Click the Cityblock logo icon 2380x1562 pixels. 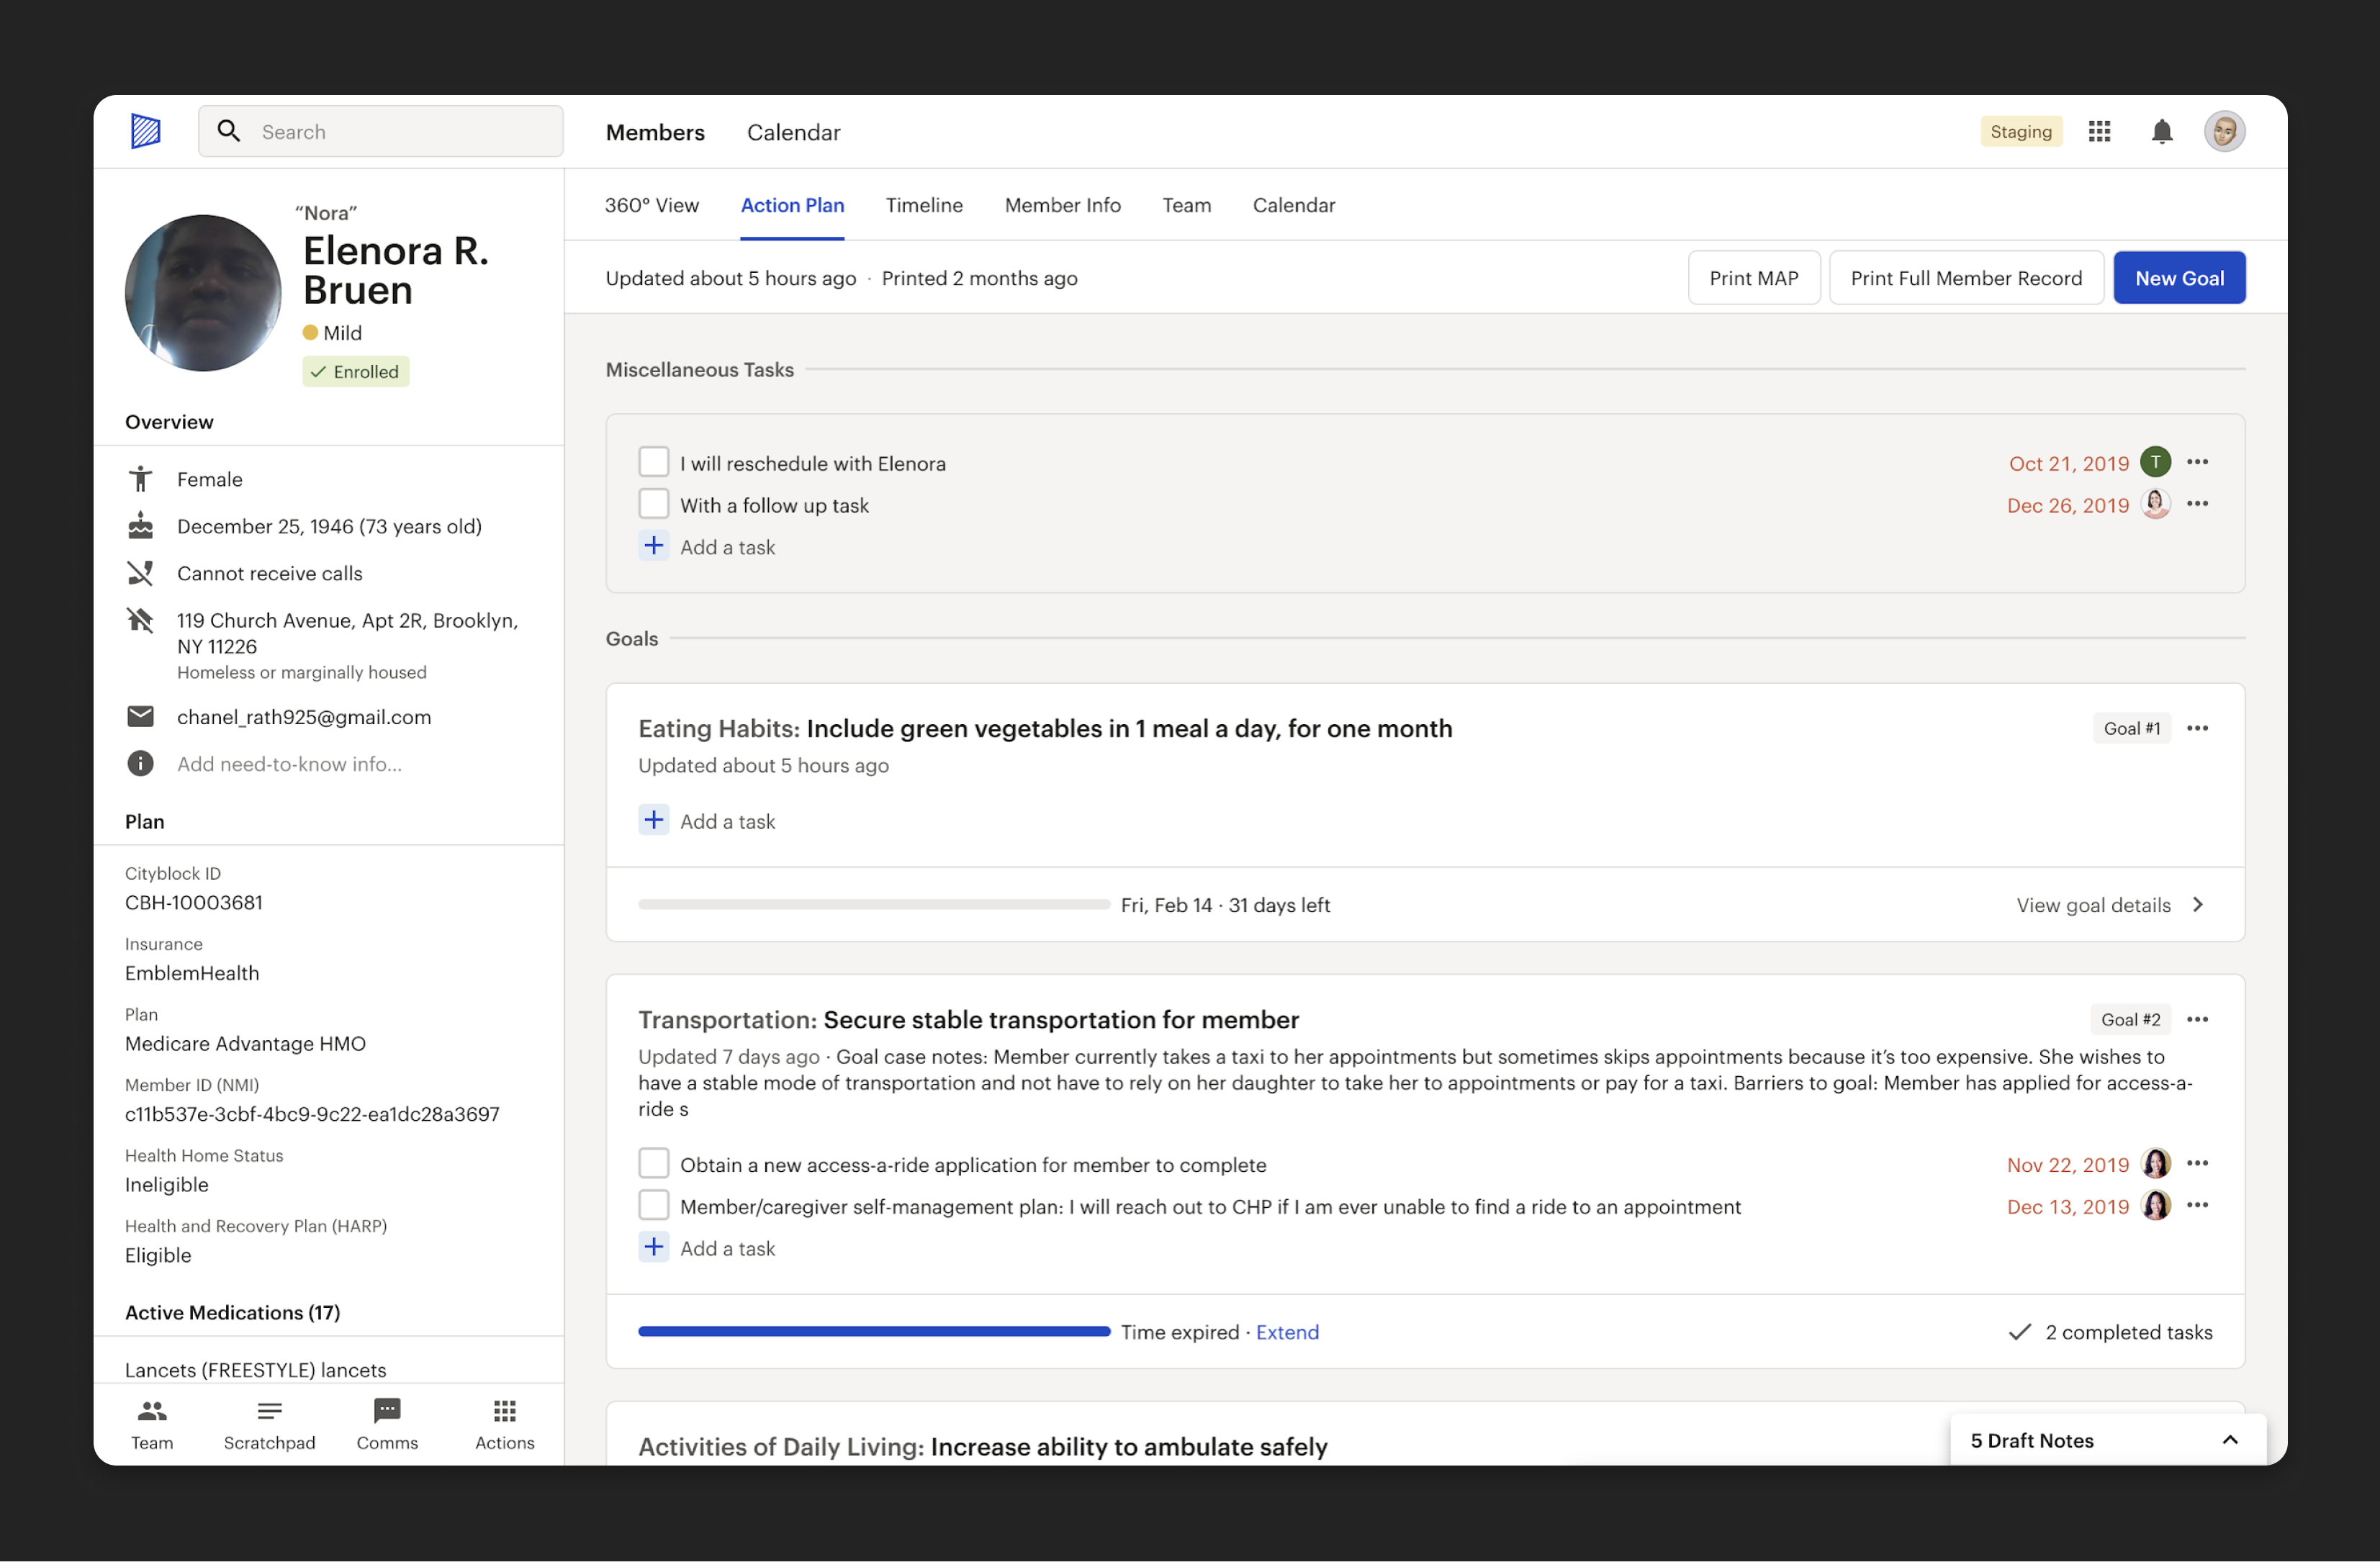click(x=146, y=131)
